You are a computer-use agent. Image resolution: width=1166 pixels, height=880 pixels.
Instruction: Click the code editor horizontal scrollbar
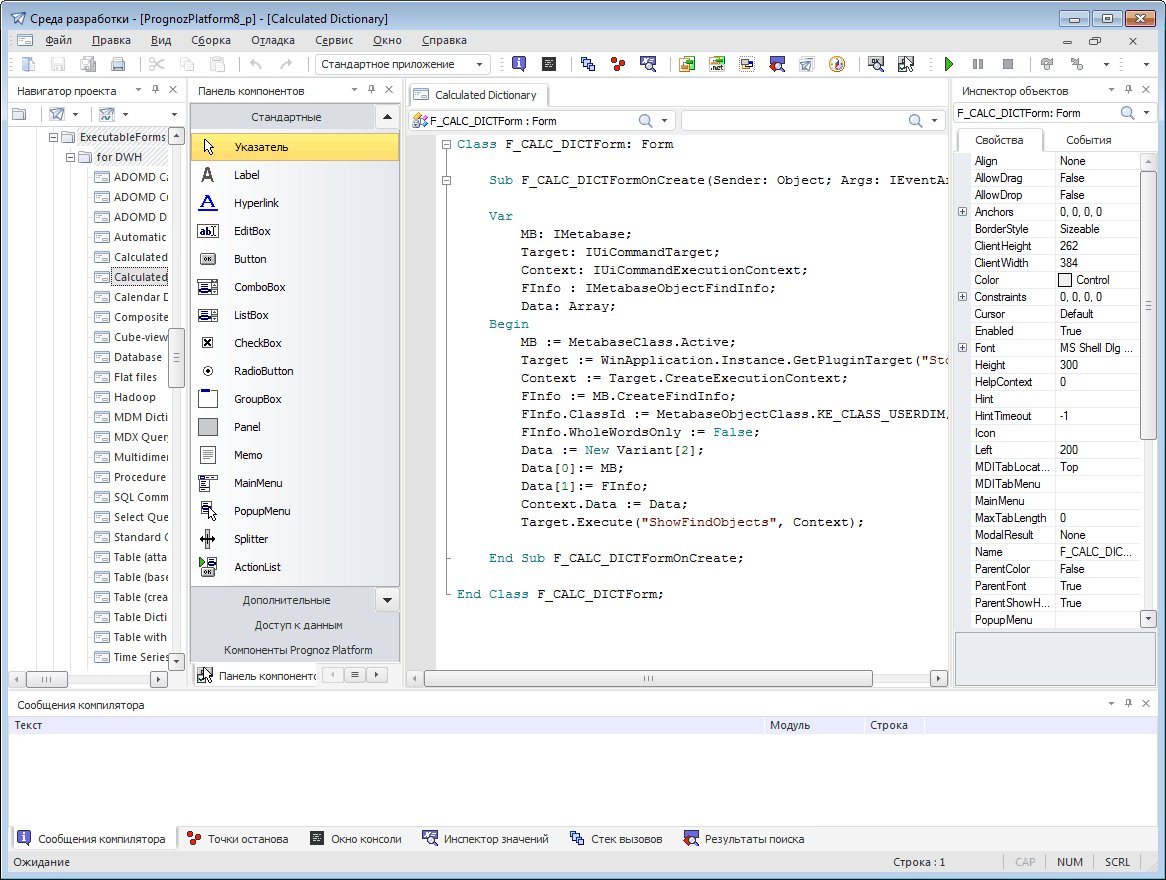point(650,678)
